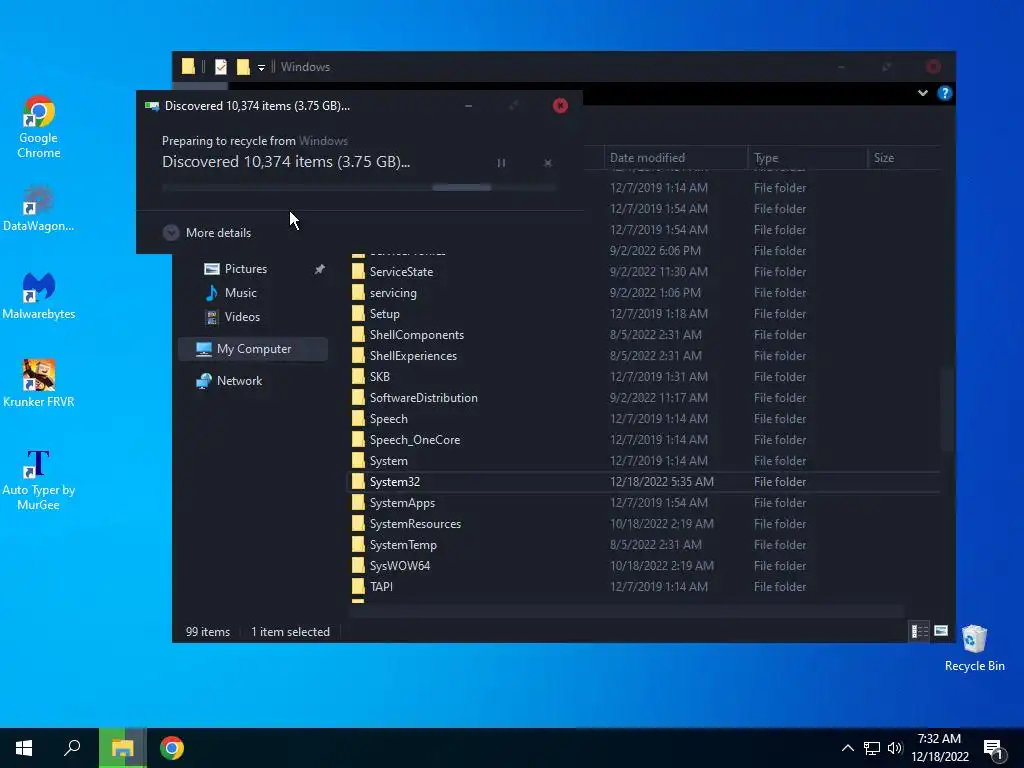Pause the recycle operation
Viewport: 1024px width, 768px height.
[x=501, y=163]
